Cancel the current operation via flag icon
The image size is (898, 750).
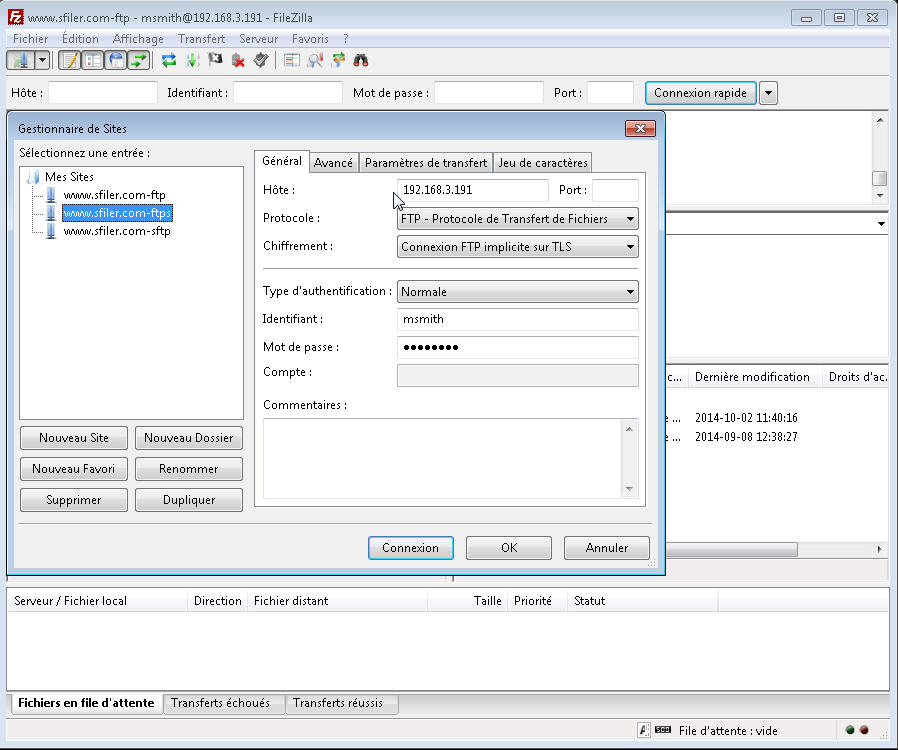click(215, 60)
